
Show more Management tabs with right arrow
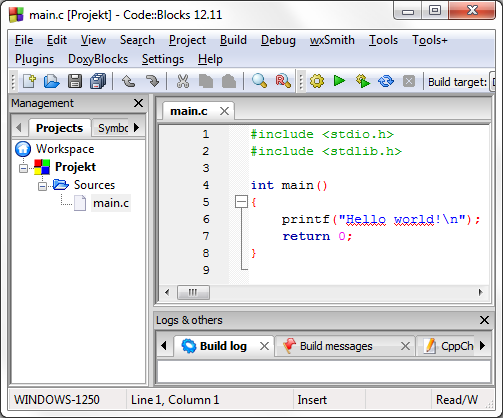click(136, 127)
